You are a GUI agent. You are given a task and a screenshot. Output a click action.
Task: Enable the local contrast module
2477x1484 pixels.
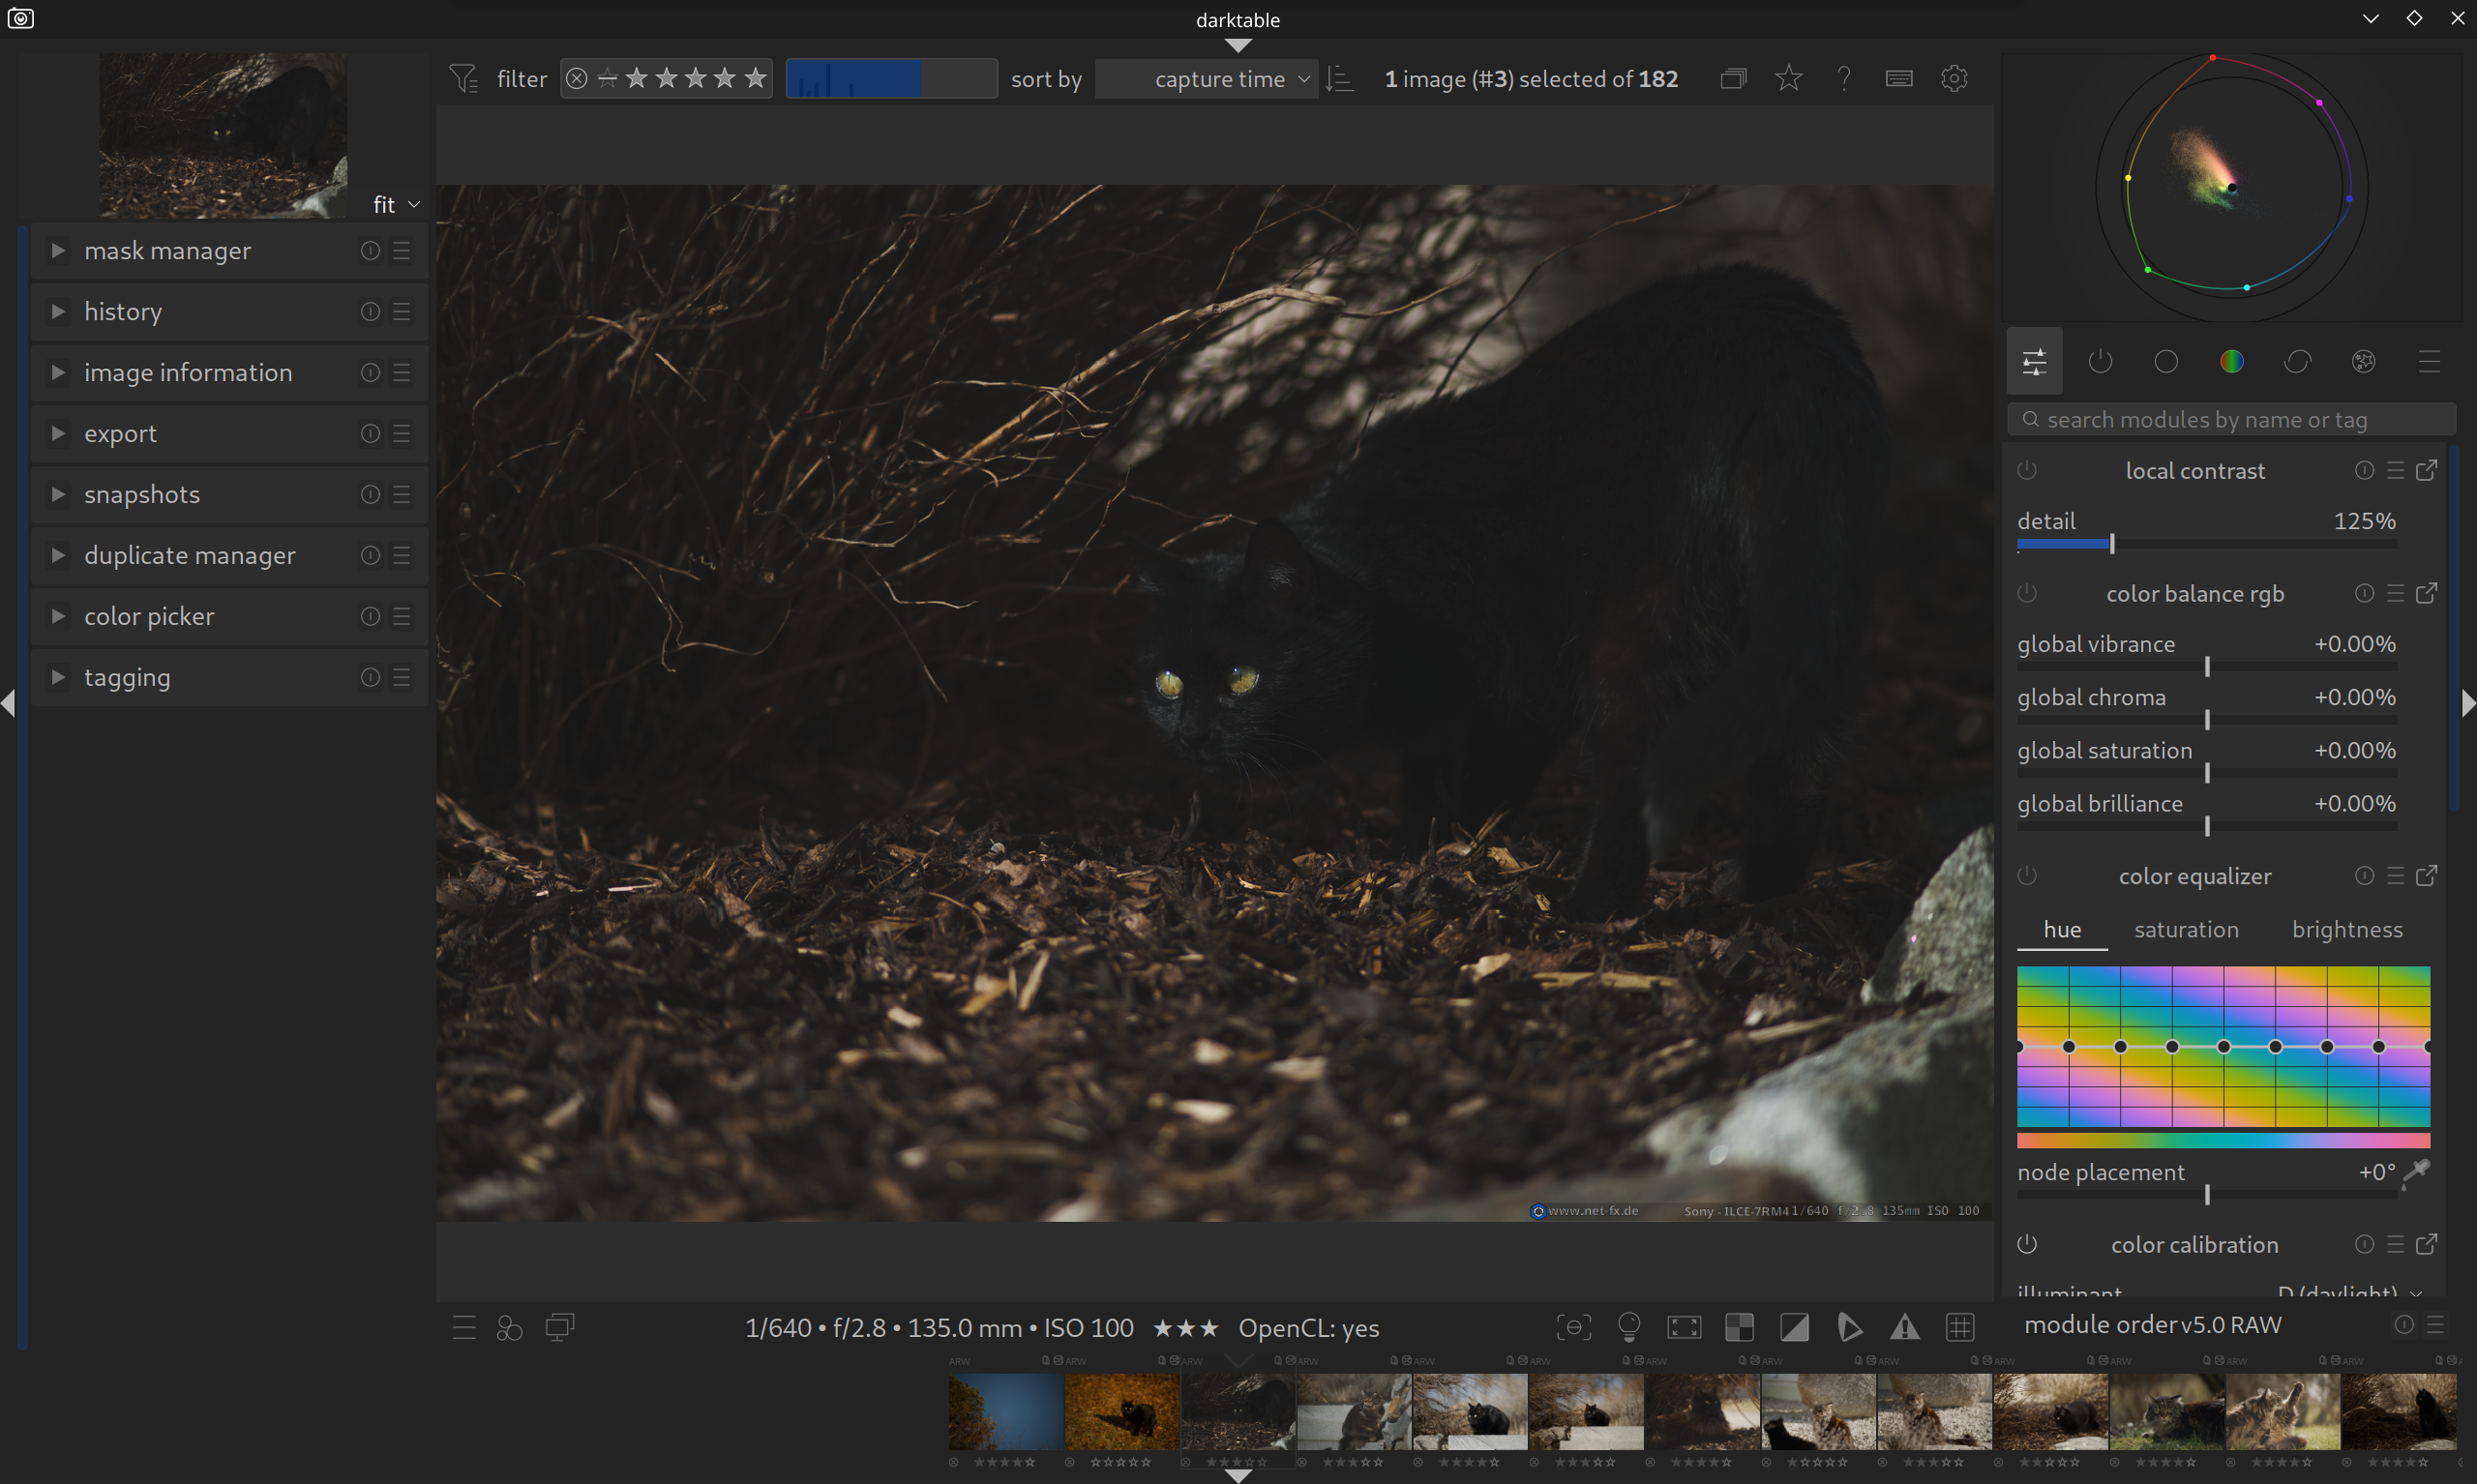pos(2027,470)
